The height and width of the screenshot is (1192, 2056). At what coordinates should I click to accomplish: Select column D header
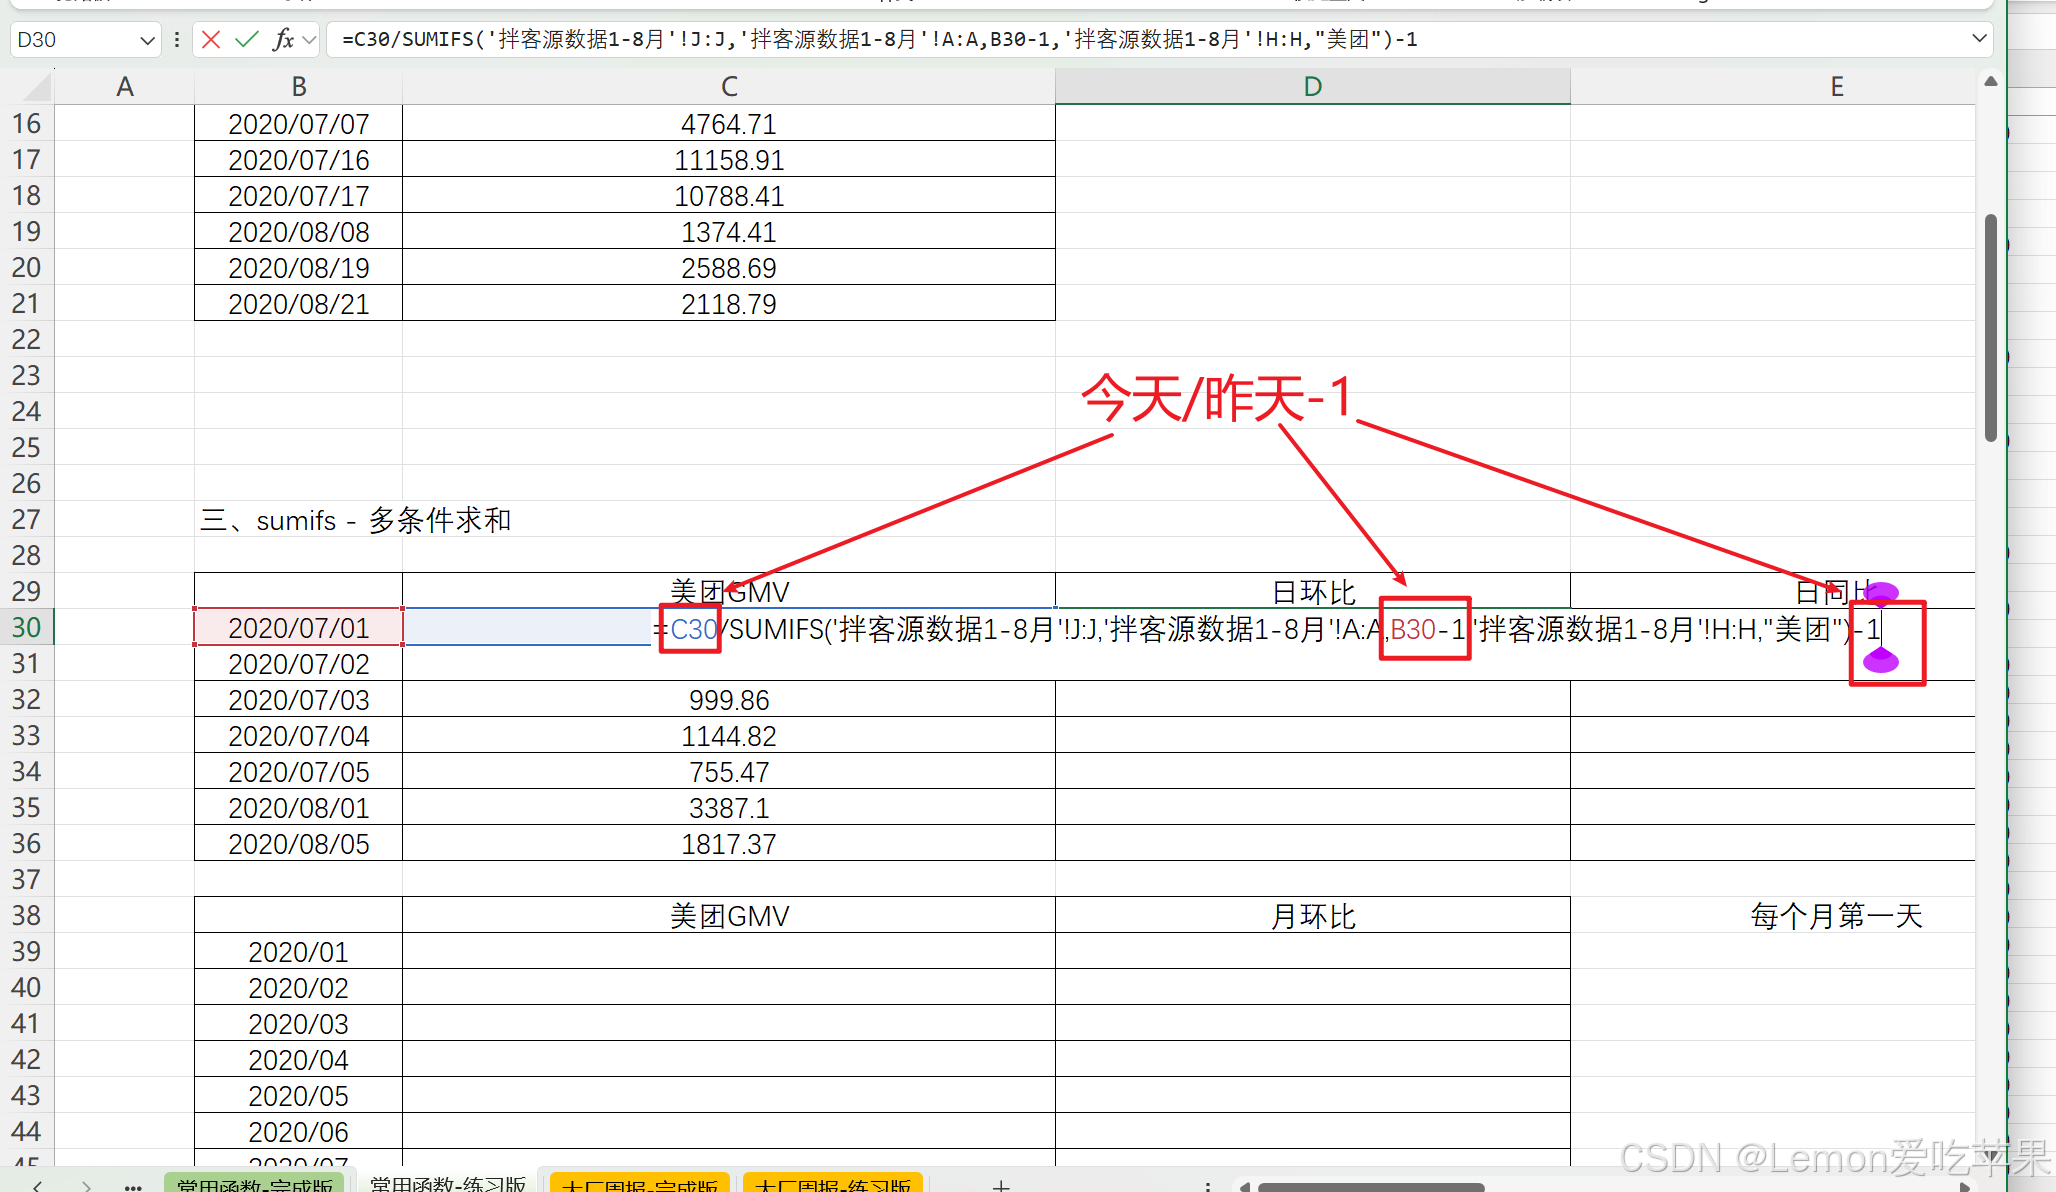coord(1313,87)
